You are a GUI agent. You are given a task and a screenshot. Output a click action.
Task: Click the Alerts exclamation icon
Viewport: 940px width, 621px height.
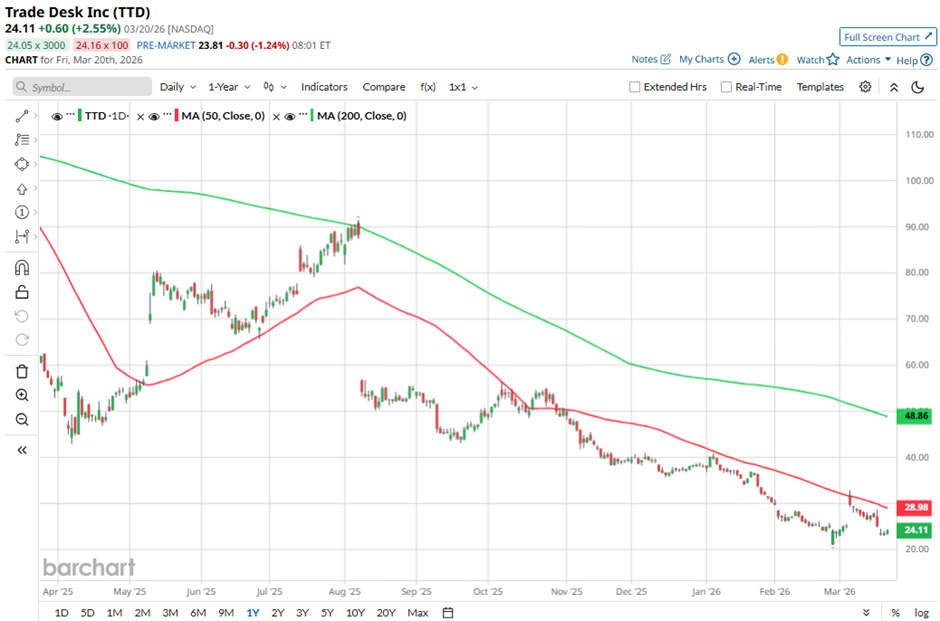(782, 59)
